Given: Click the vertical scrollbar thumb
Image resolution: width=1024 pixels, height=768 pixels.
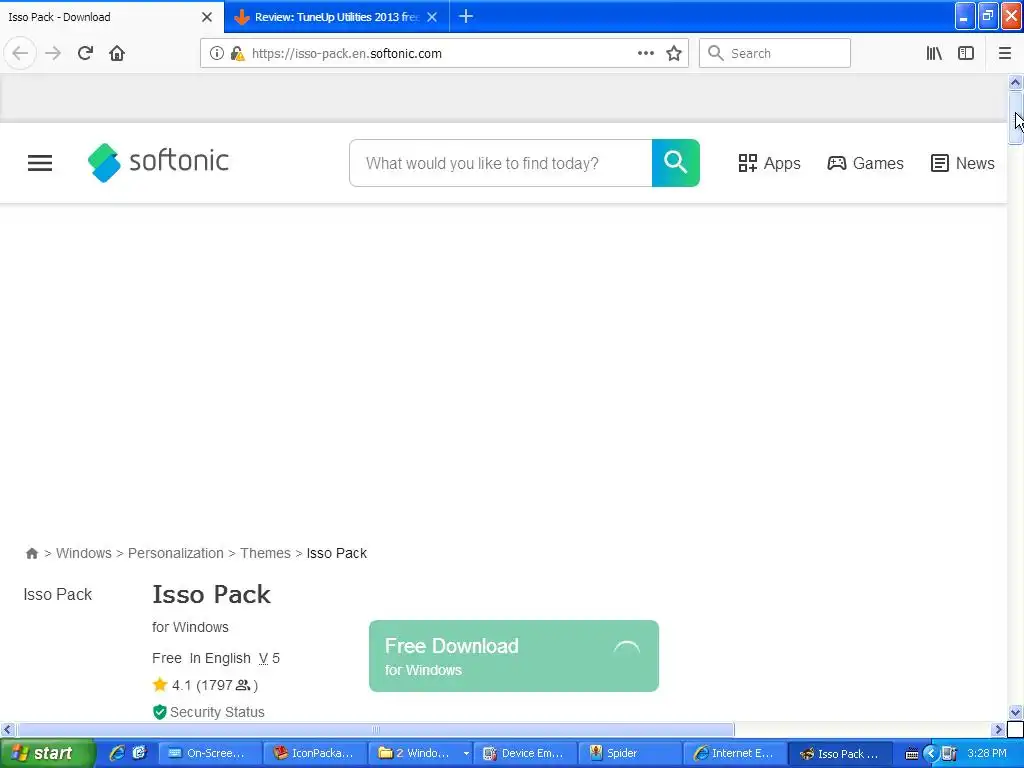Looking at the screenshot, I should [x=1016, y=118].
